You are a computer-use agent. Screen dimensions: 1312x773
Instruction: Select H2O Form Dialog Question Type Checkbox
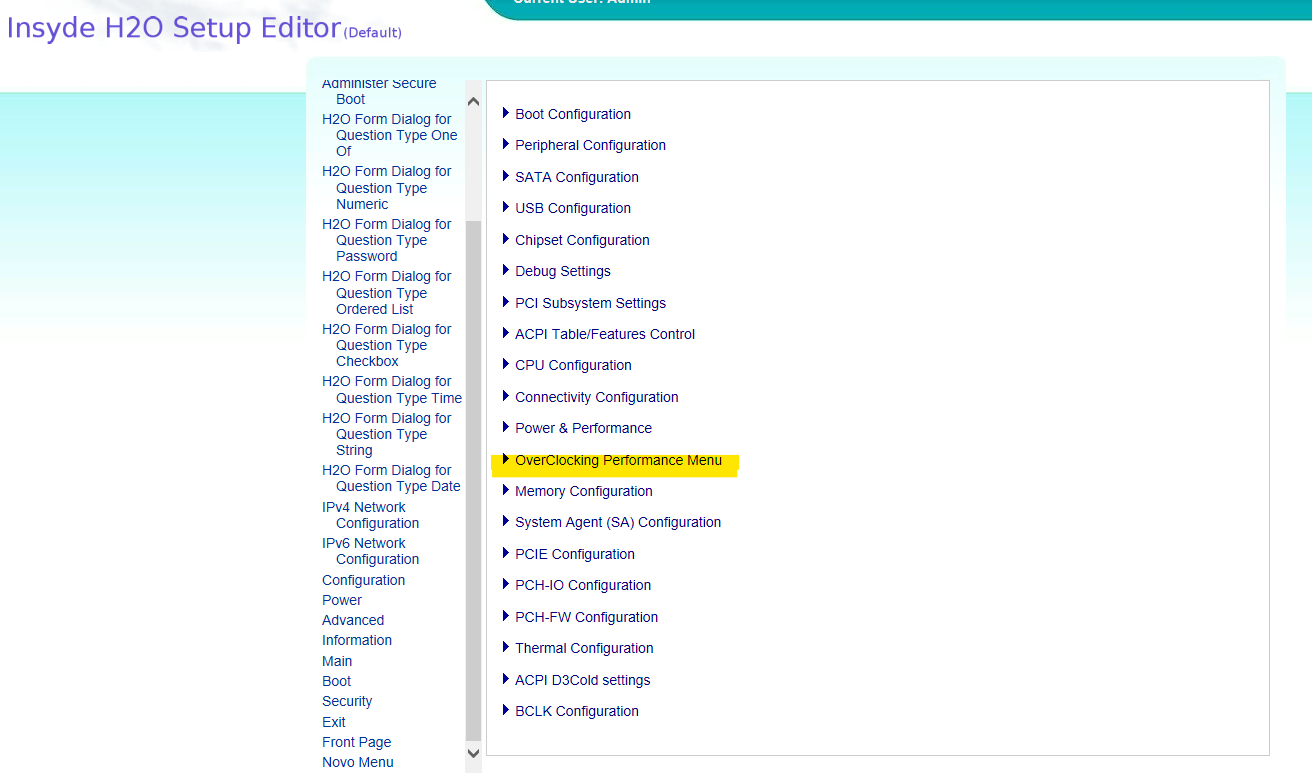pyautogui.click(x=387, y=345)
